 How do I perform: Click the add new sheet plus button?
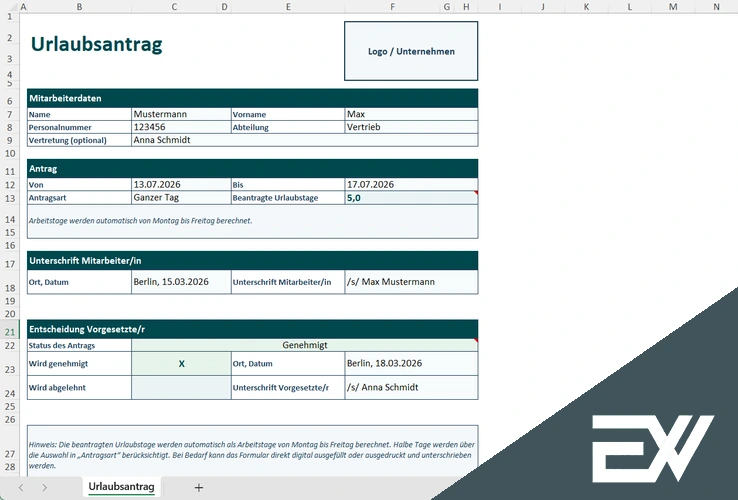(199, 487)
